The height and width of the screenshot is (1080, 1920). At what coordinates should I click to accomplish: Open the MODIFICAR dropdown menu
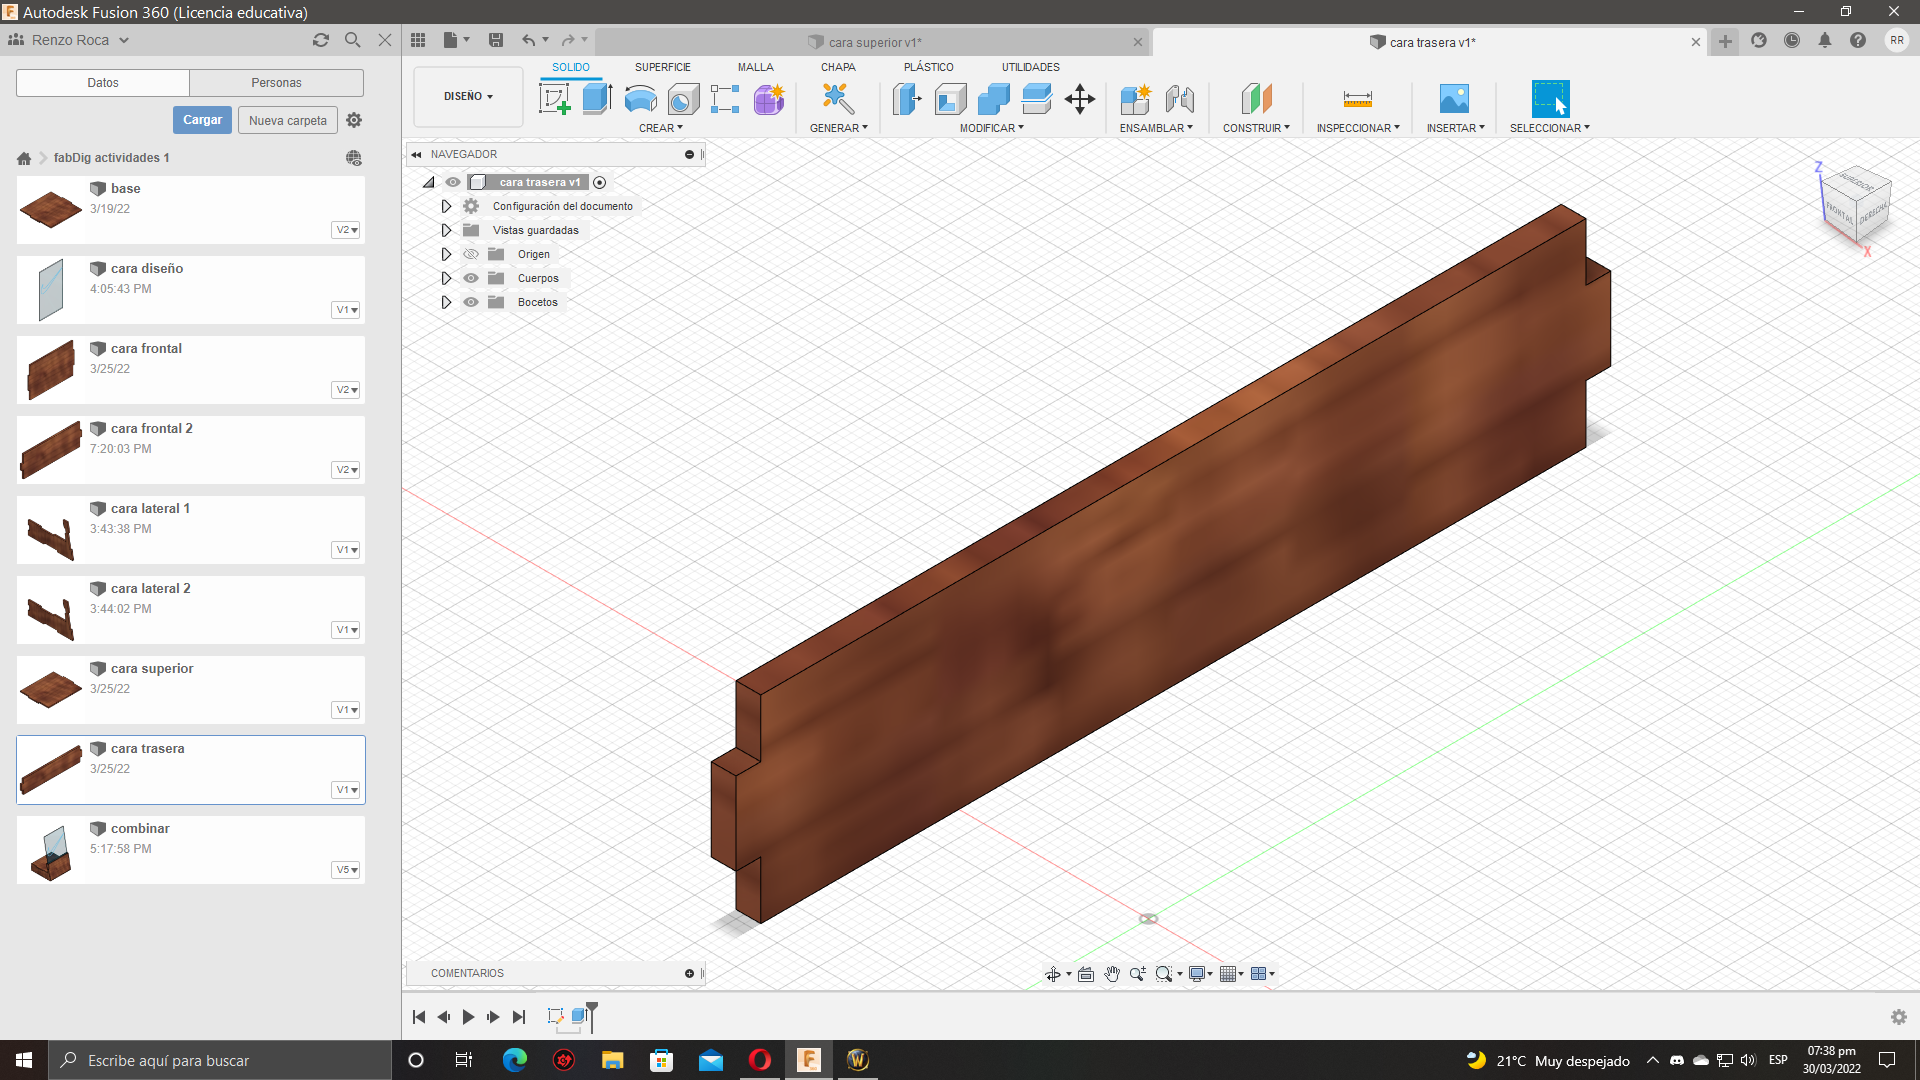point(991,128)
